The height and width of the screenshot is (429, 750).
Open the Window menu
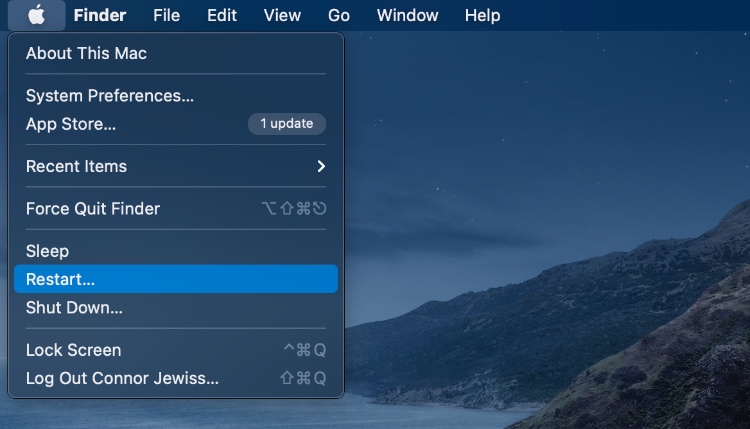coord(407,15)
